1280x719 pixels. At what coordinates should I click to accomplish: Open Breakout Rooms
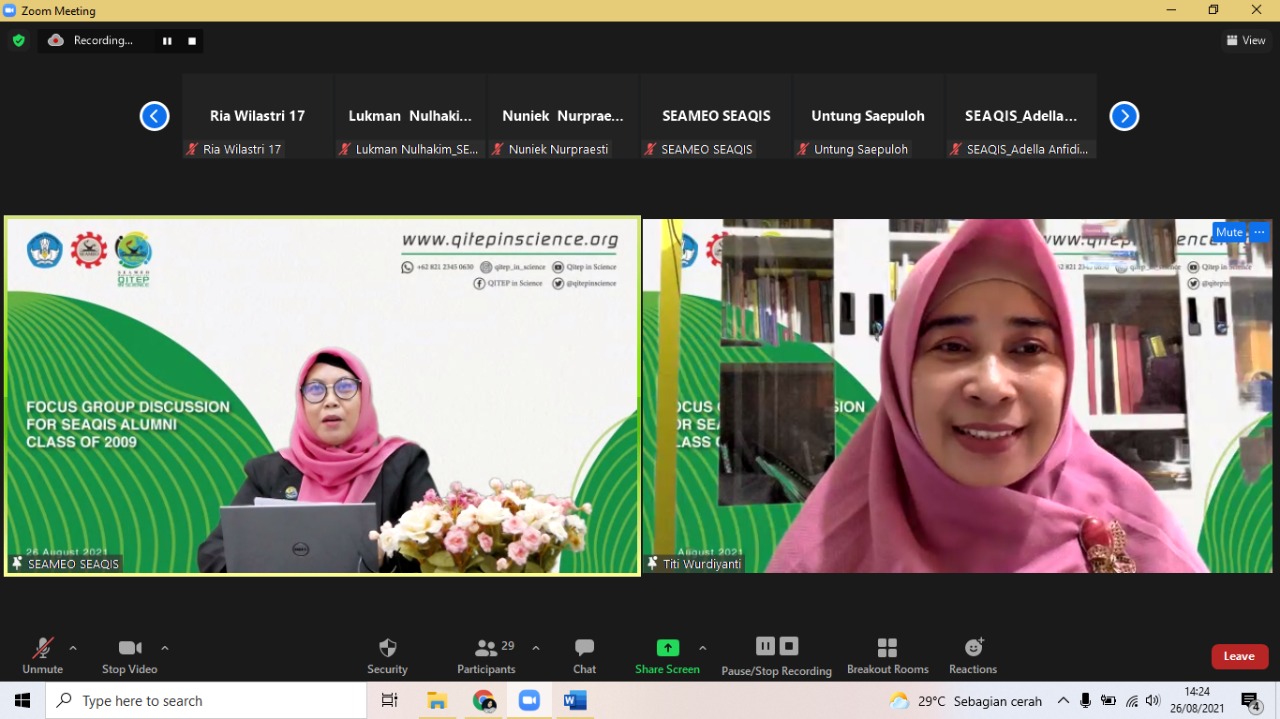coord(887,655)
